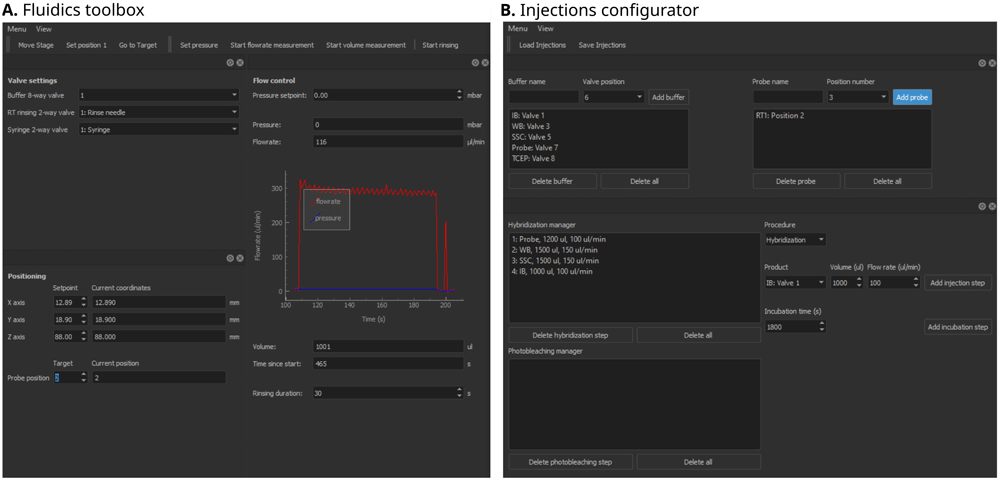Screen dimensions: 1000x483
Task: Click the flowrate legend entry in plot
Action: (x=326, y=202)
